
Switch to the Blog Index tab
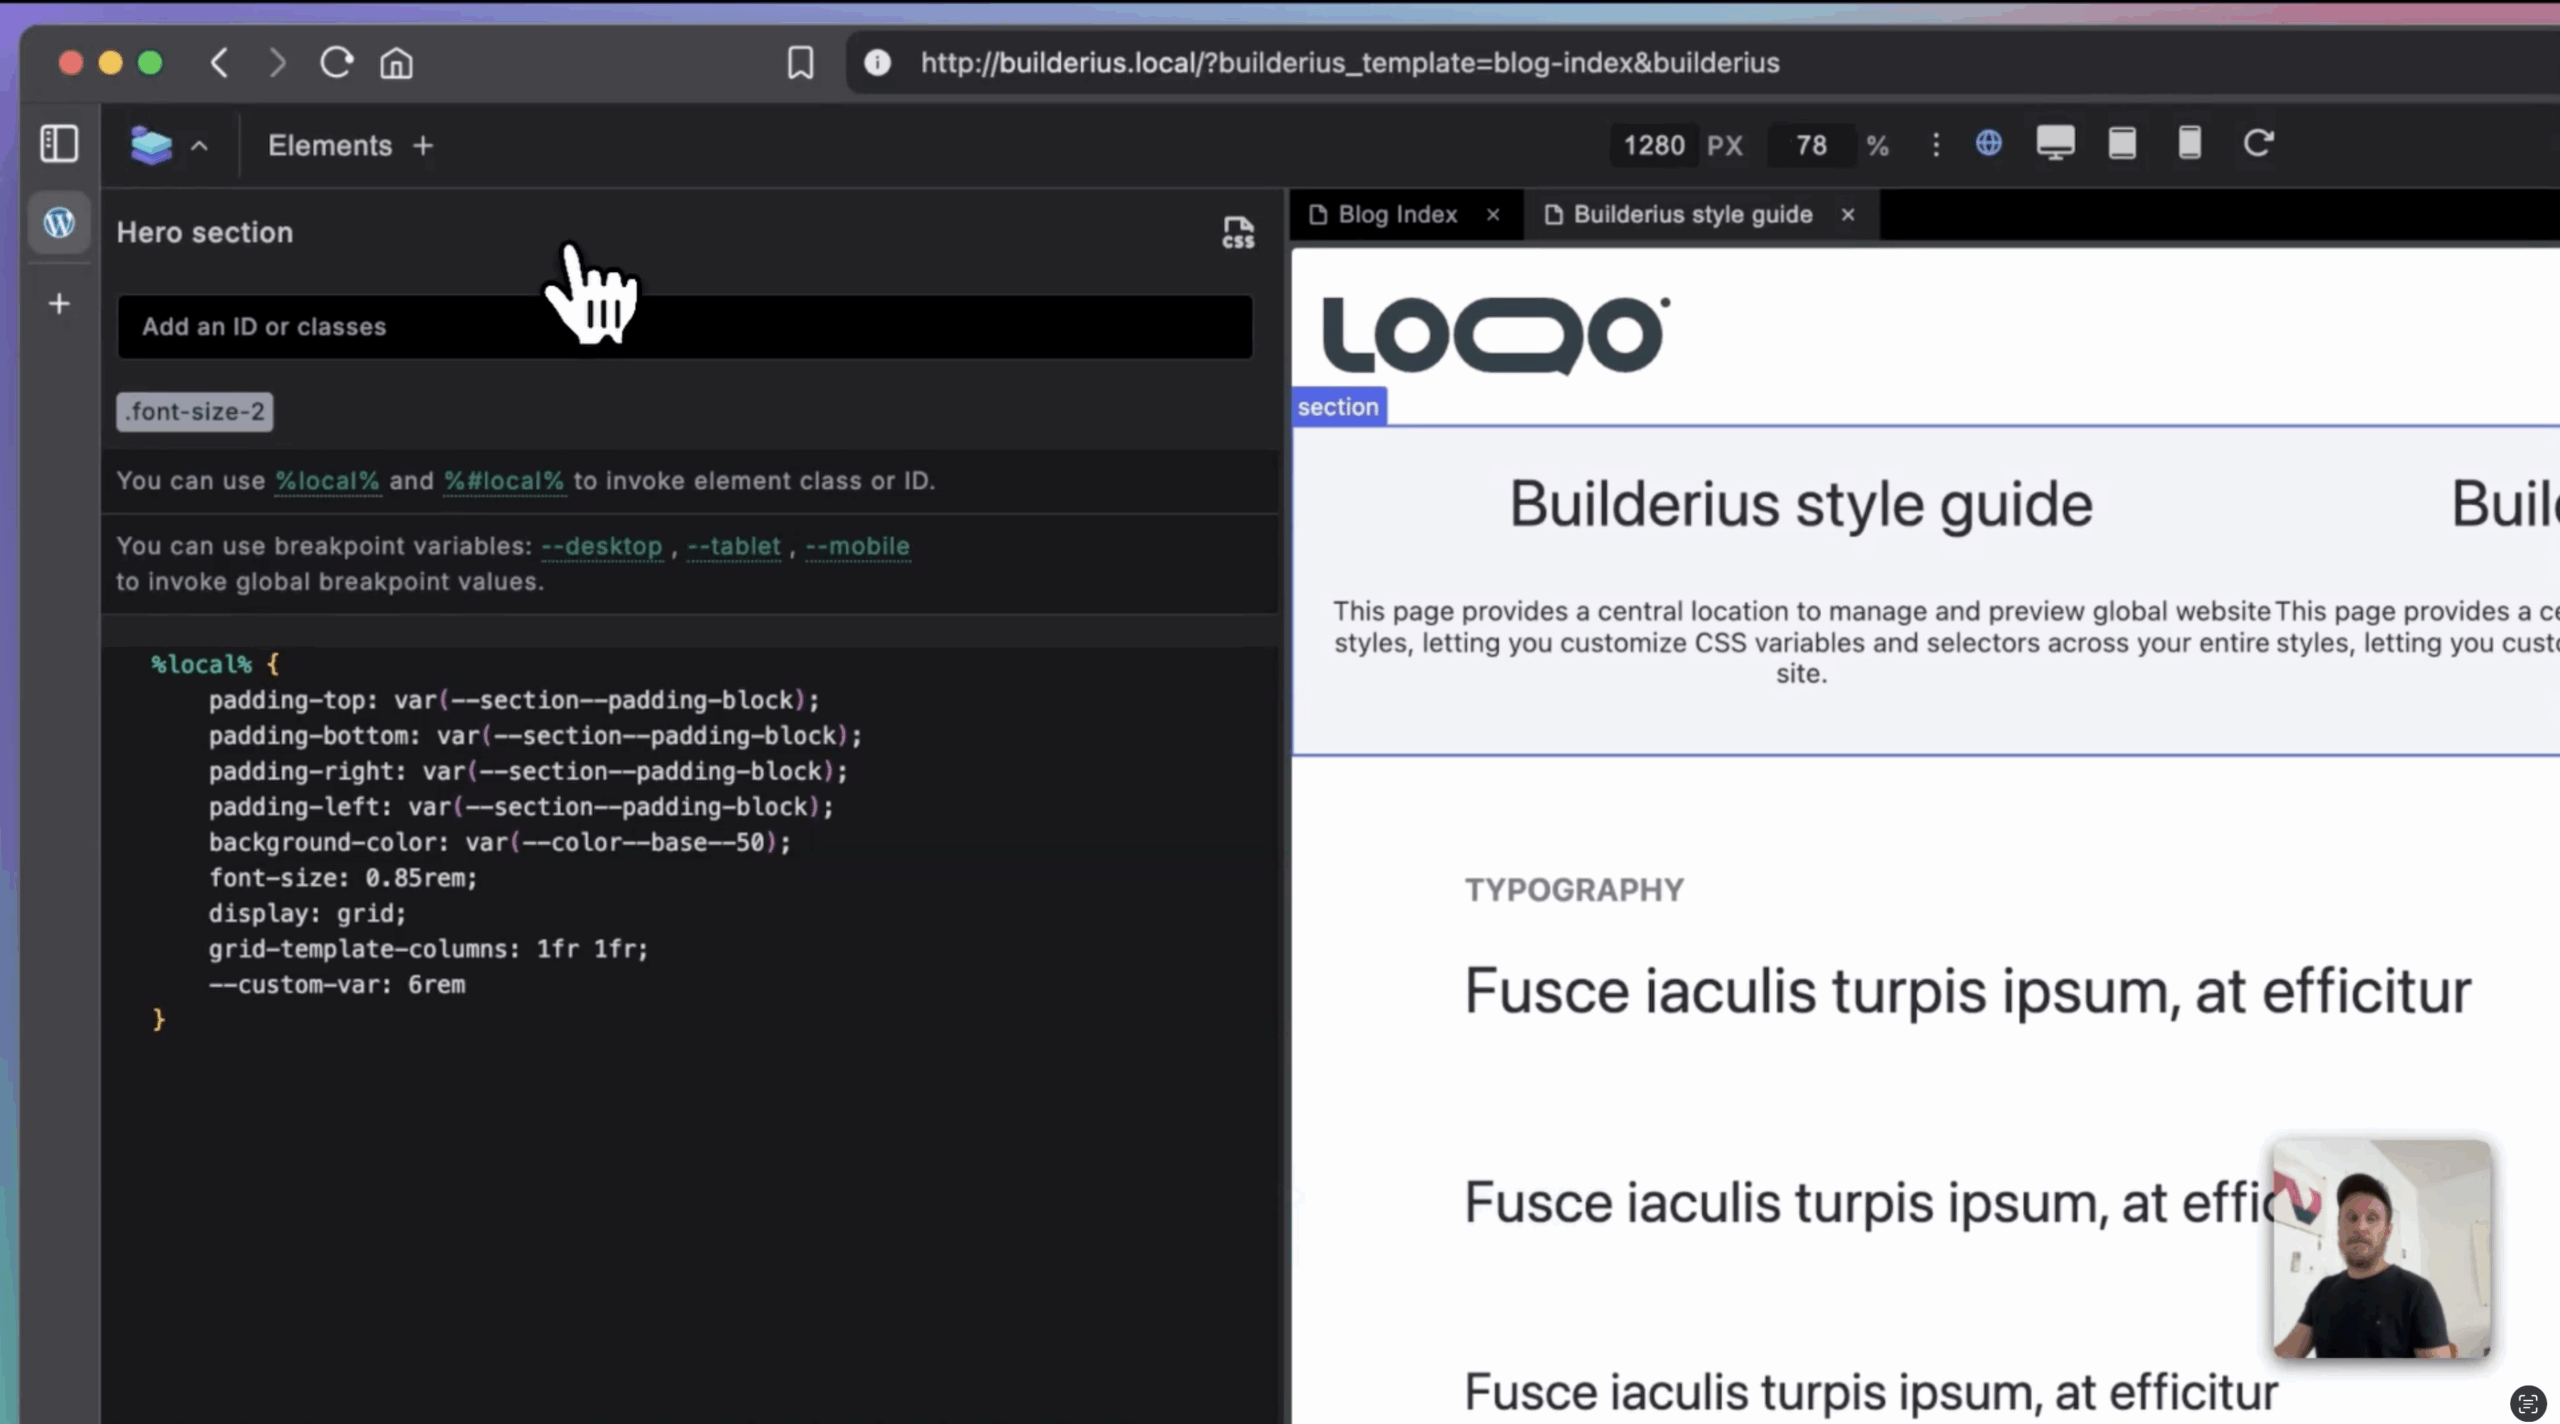[x=1396, y=215]
